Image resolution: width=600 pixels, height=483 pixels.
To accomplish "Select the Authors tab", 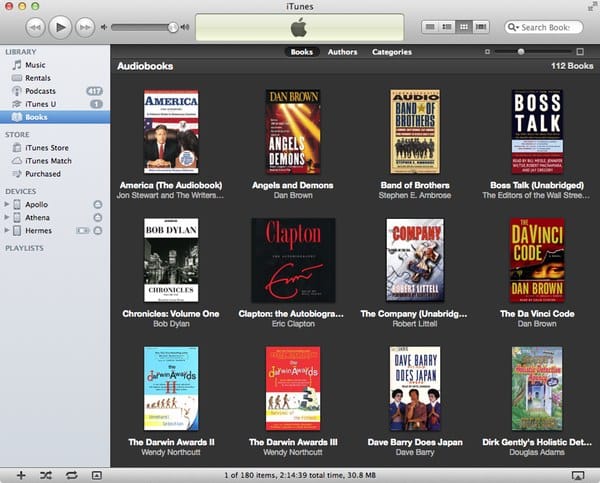I will 342,52.
